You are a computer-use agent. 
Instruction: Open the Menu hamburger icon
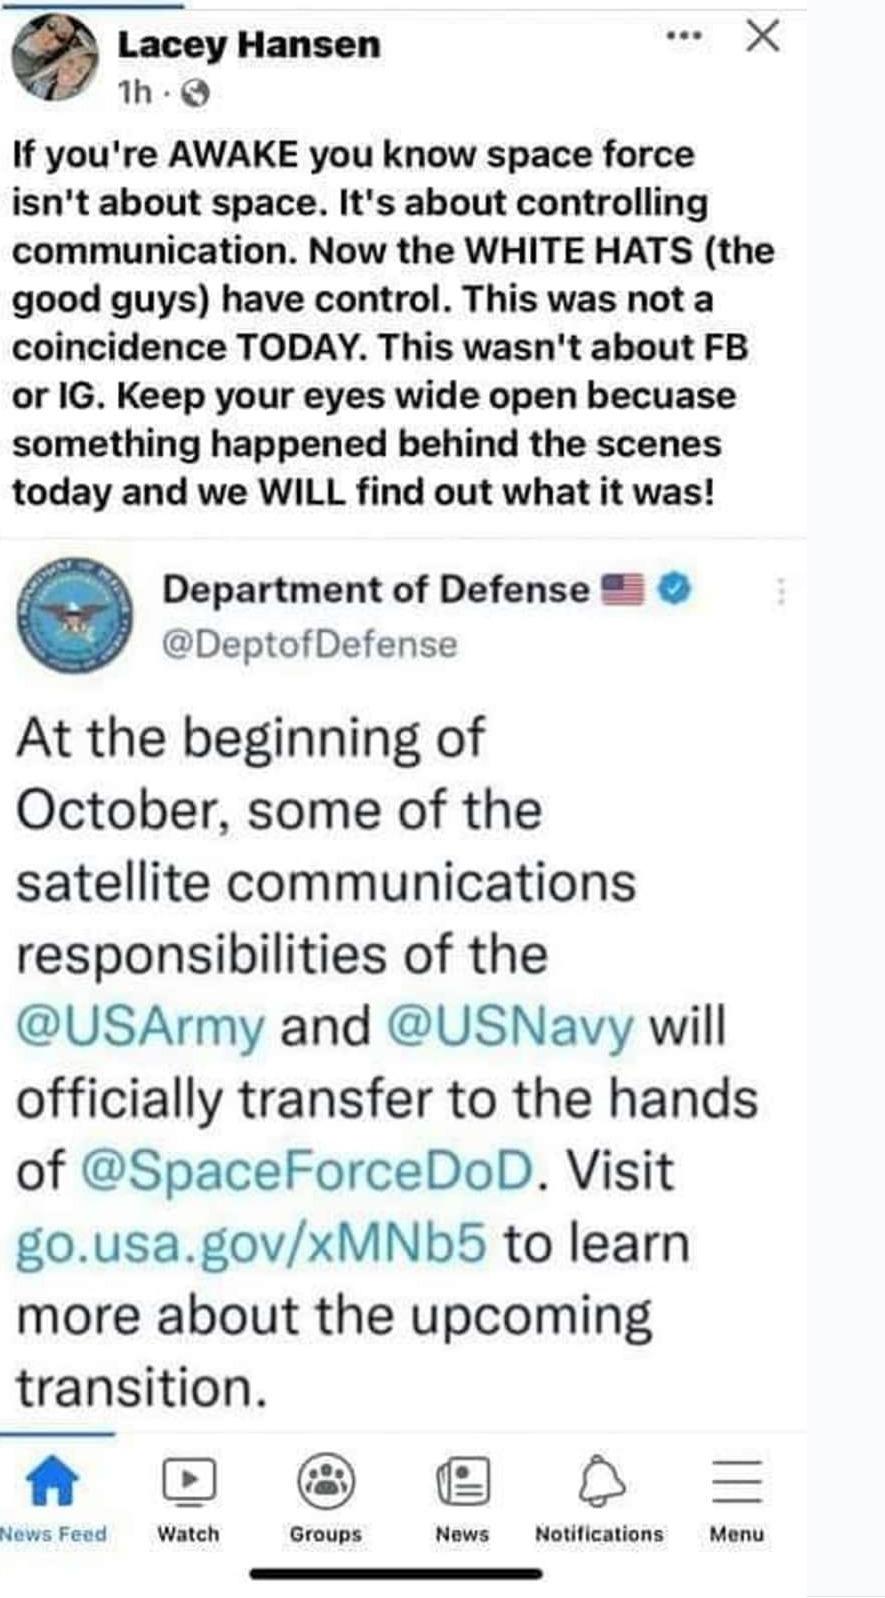pos(737,1480)
